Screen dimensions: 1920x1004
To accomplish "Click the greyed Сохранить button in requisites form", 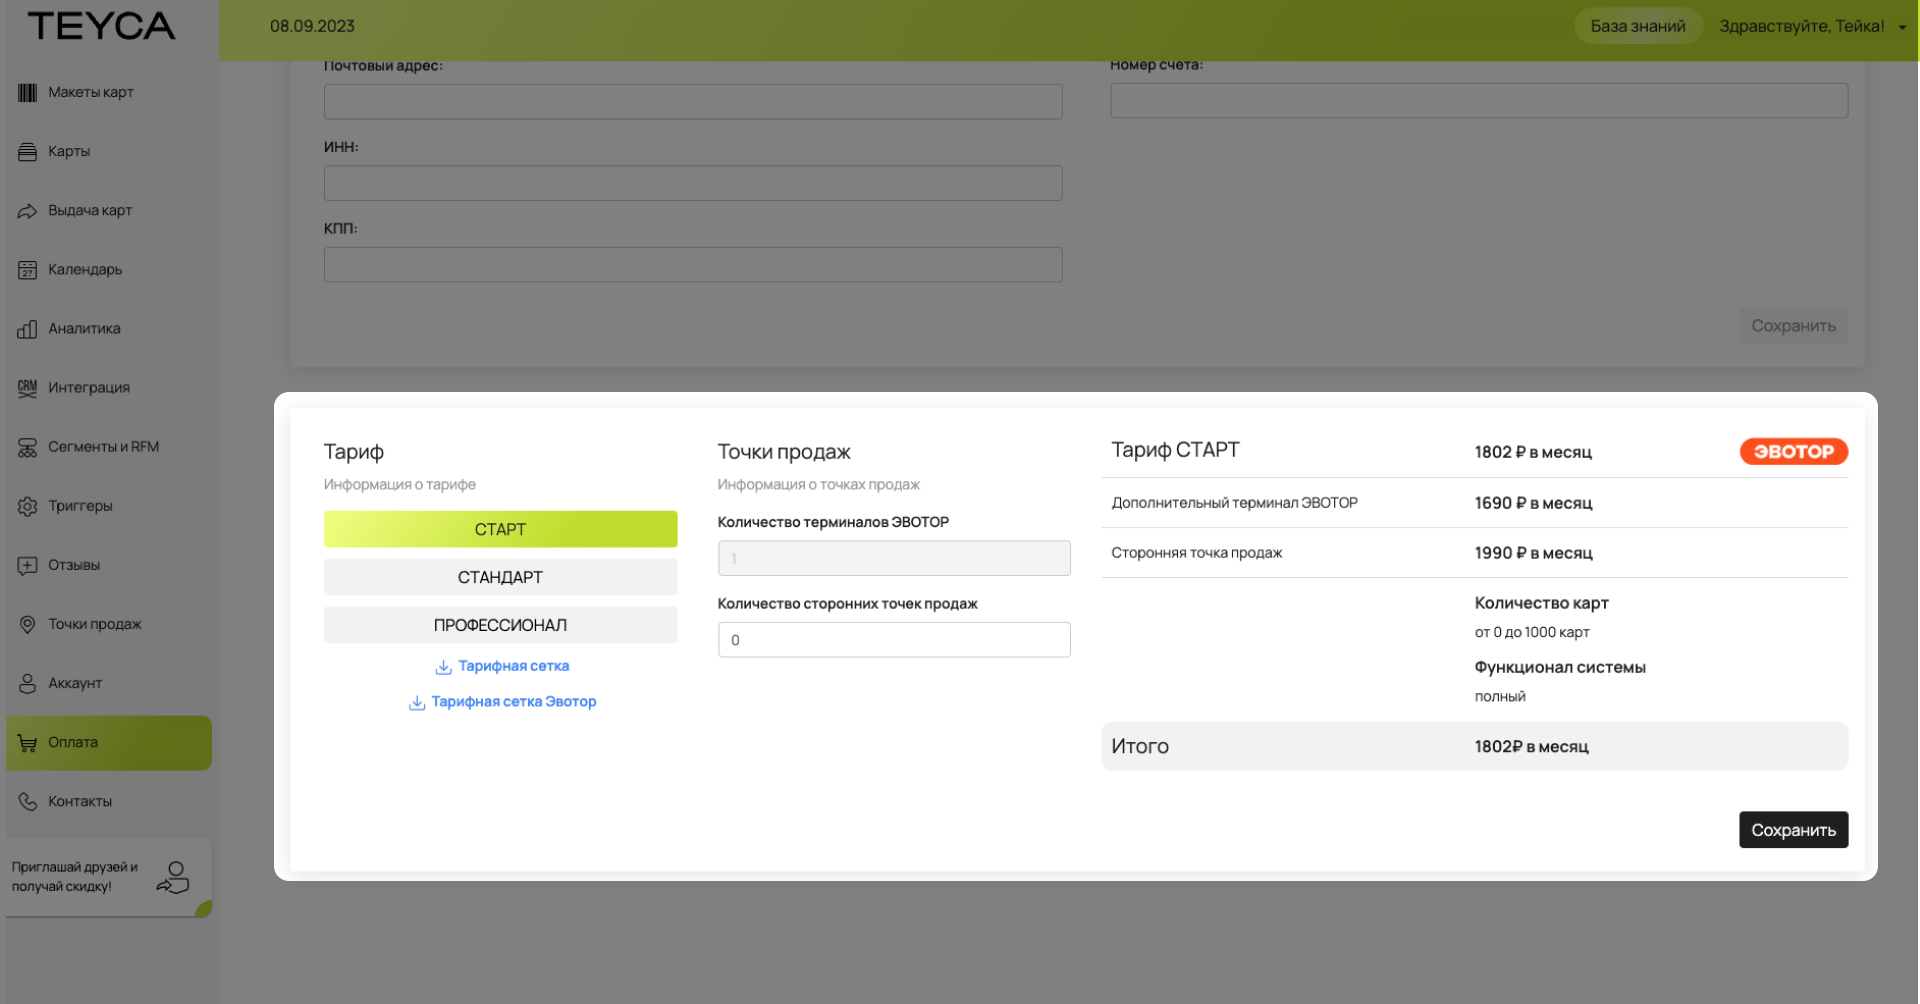I will click(1793, 326).
